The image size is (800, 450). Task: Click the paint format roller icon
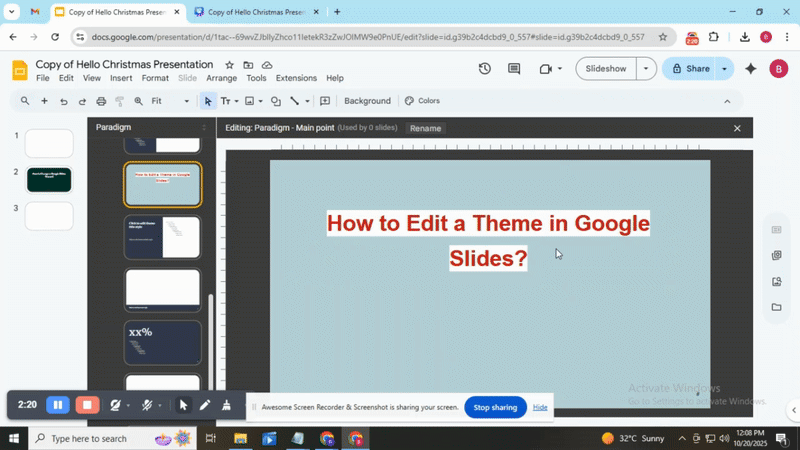(120, 101)
